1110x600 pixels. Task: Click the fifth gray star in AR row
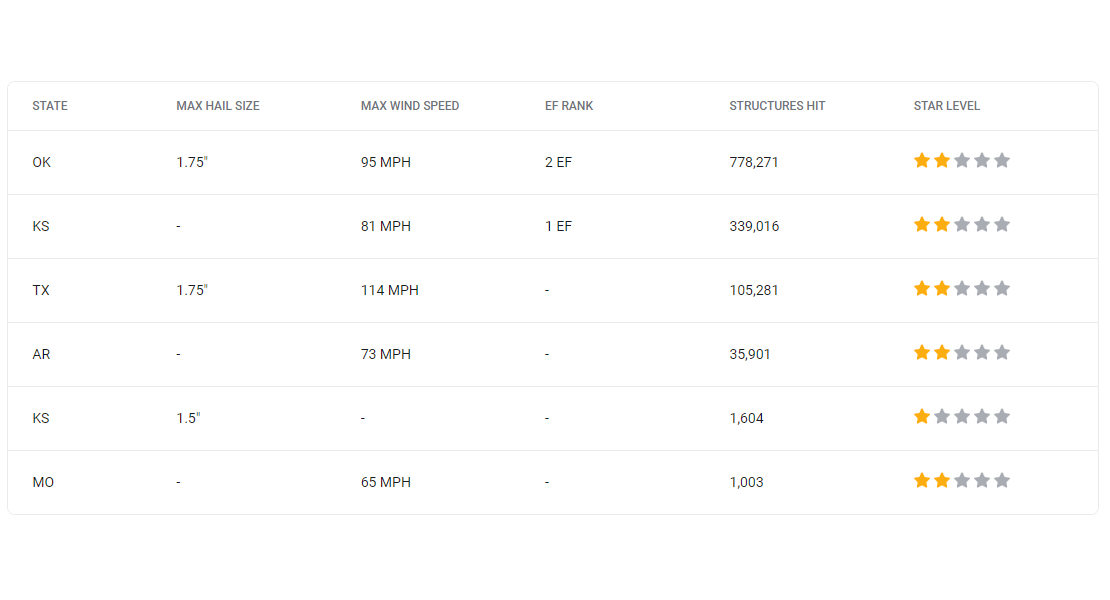(x=1002, y=352)
